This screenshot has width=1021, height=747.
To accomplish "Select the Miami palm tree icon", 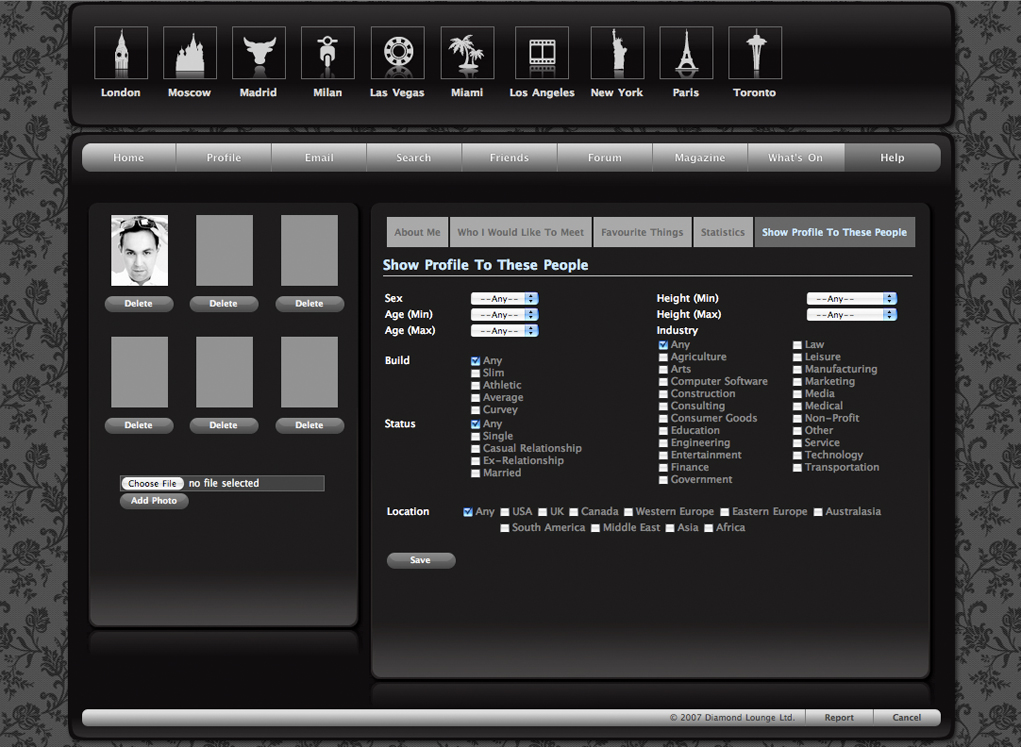I will click(x=467, y=53).
